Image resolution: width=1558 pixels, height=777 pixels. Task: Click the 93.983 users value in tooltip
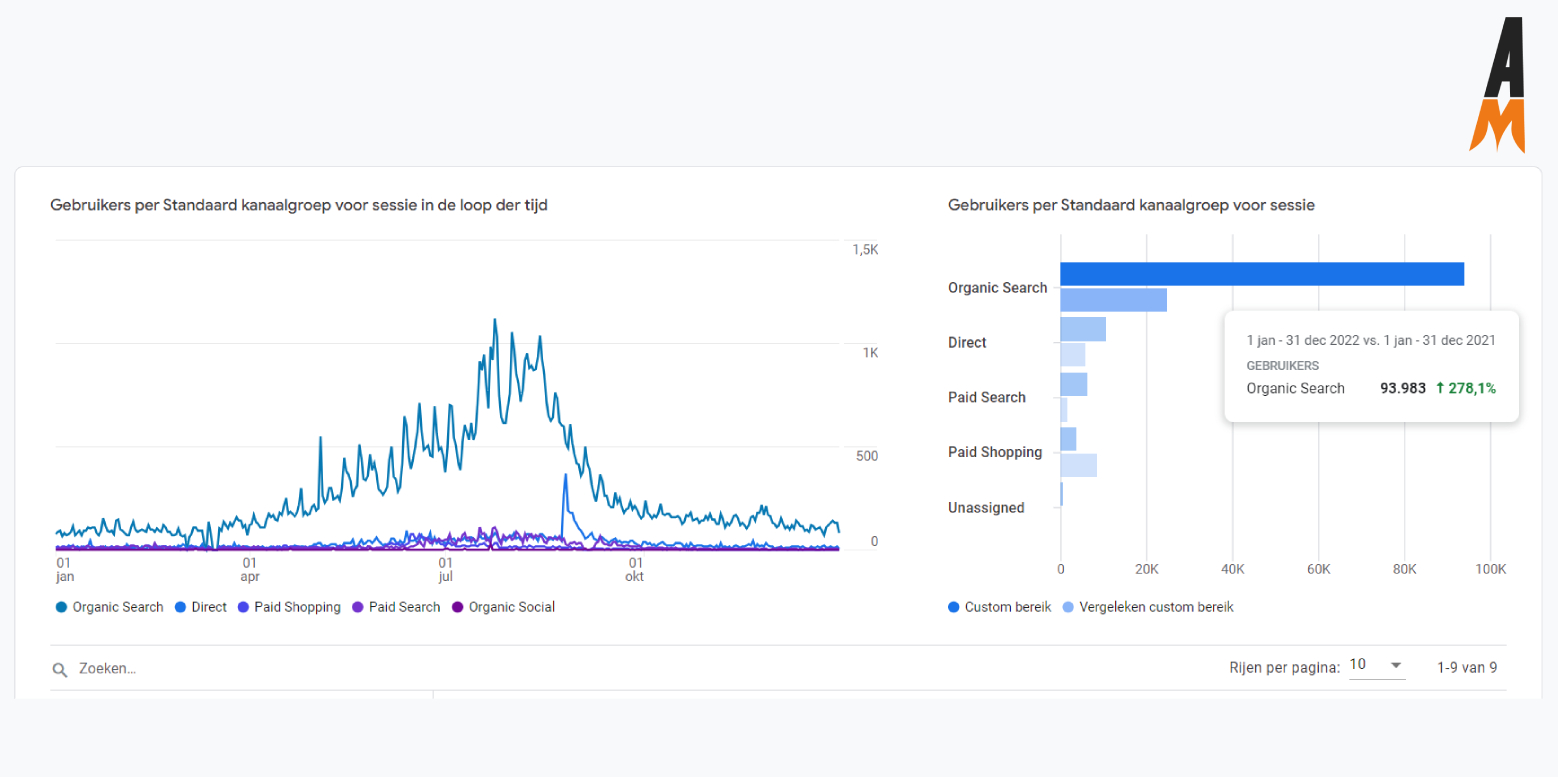(1403, 388)
